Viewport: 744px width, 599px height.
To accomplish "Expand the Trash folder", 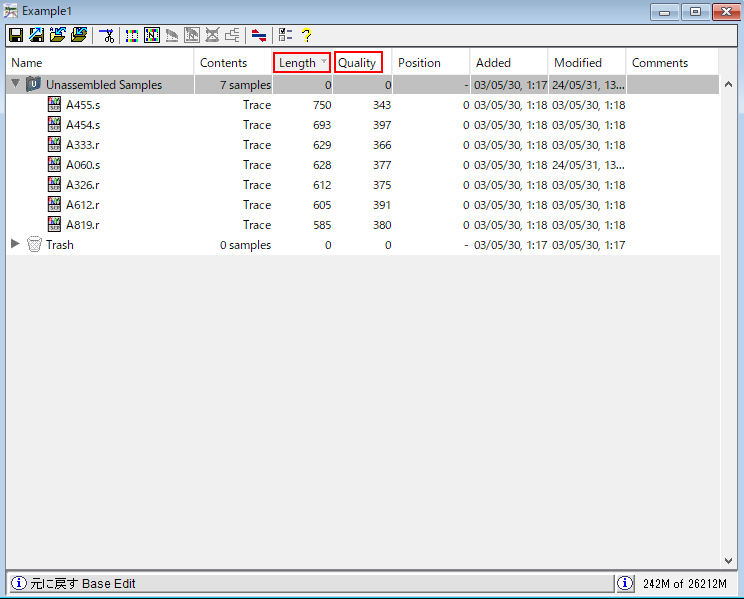I will [x=16, y=244].
